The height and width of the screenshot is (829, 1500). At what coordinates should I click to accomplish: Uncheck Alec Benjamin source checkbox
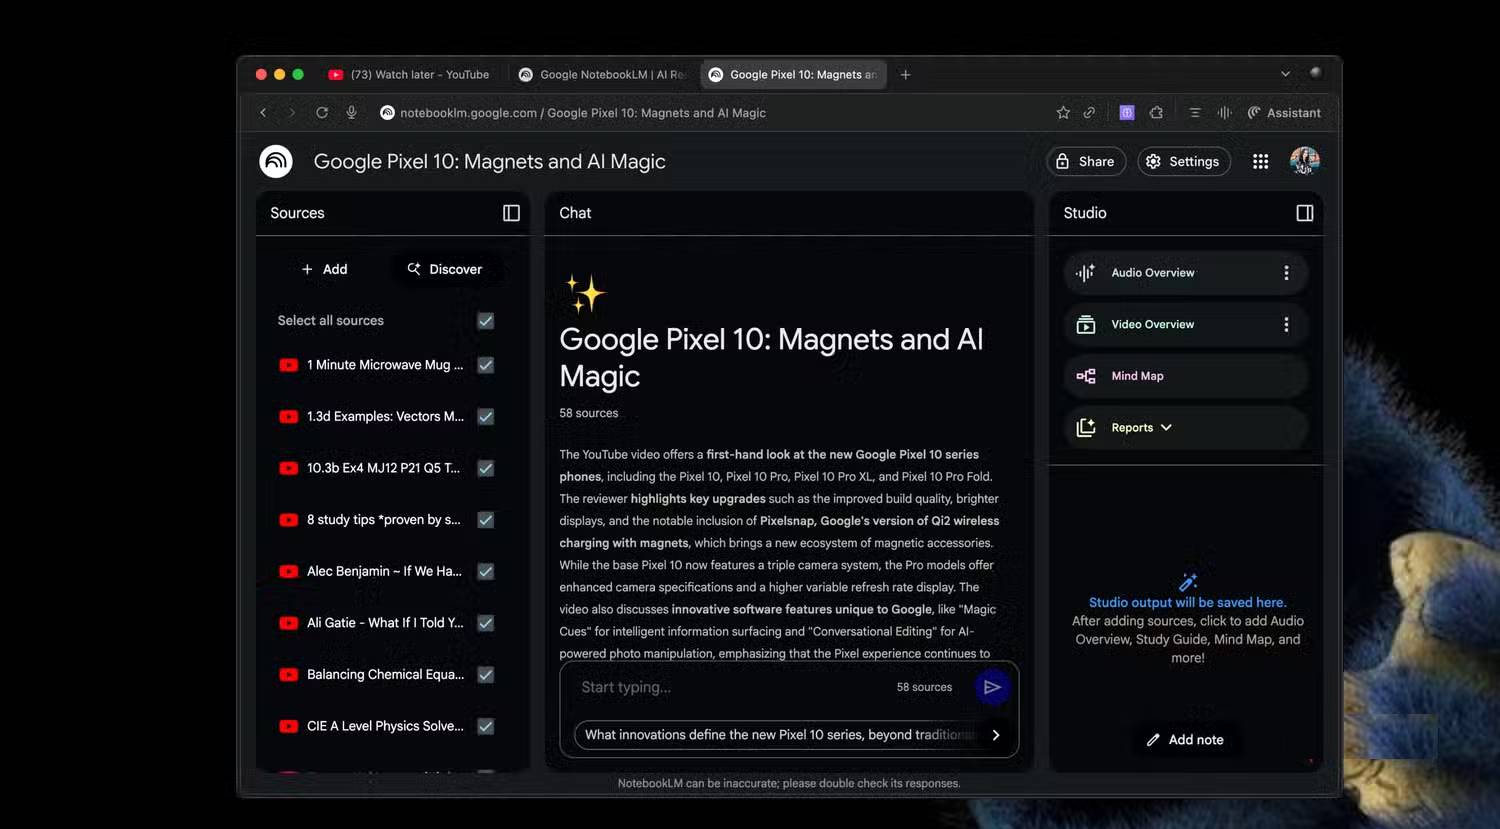(486, 571)
